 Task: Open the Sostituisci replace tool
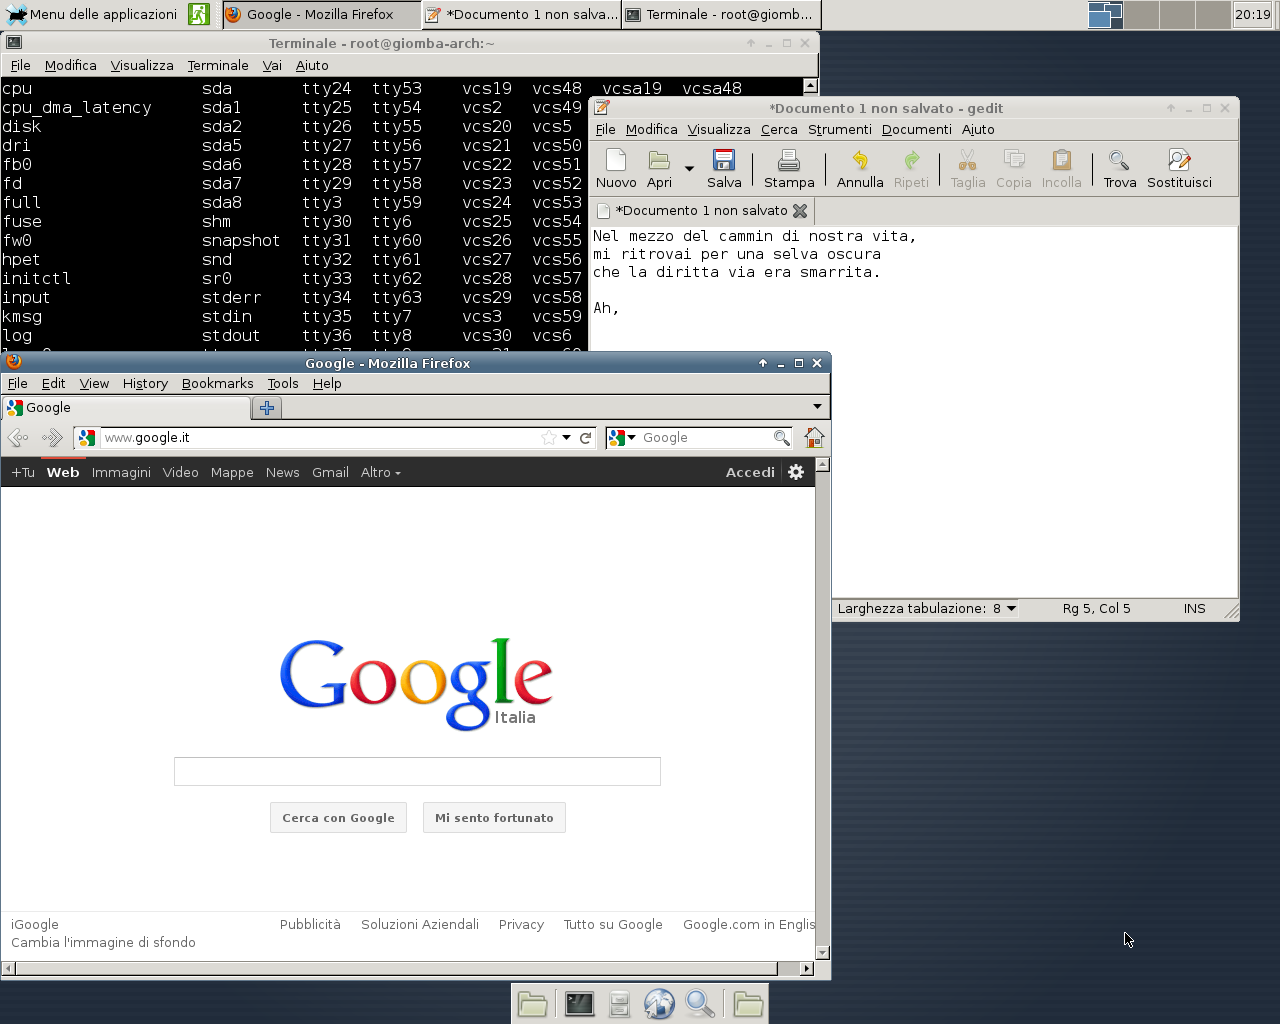(x=1179, y=162)
